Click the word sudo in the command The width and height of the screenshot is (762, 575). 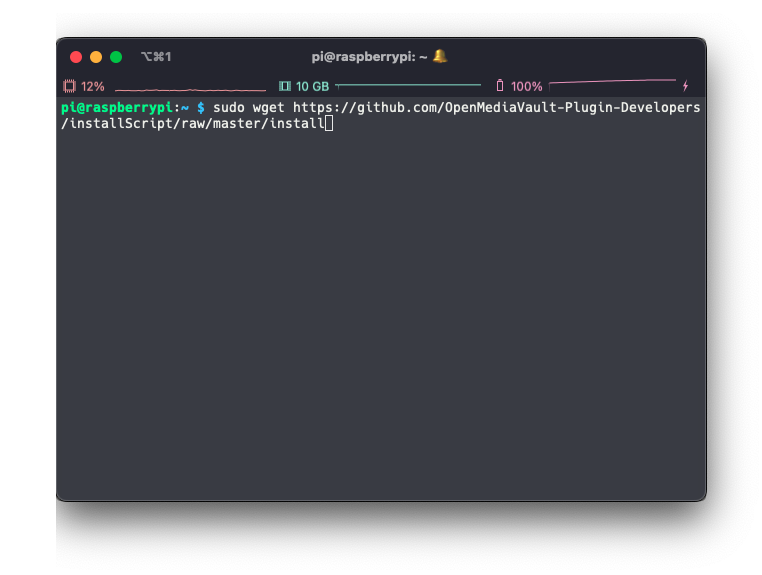tap(229, 107)
